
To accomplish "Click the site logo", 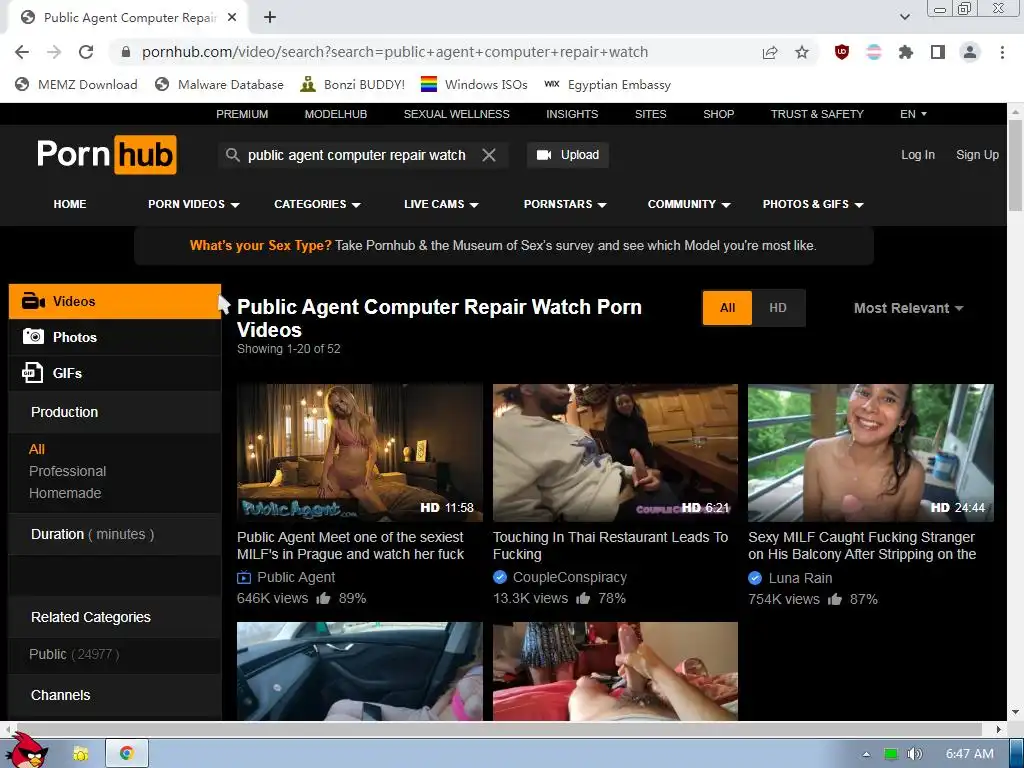I will (x=106, y=155).
